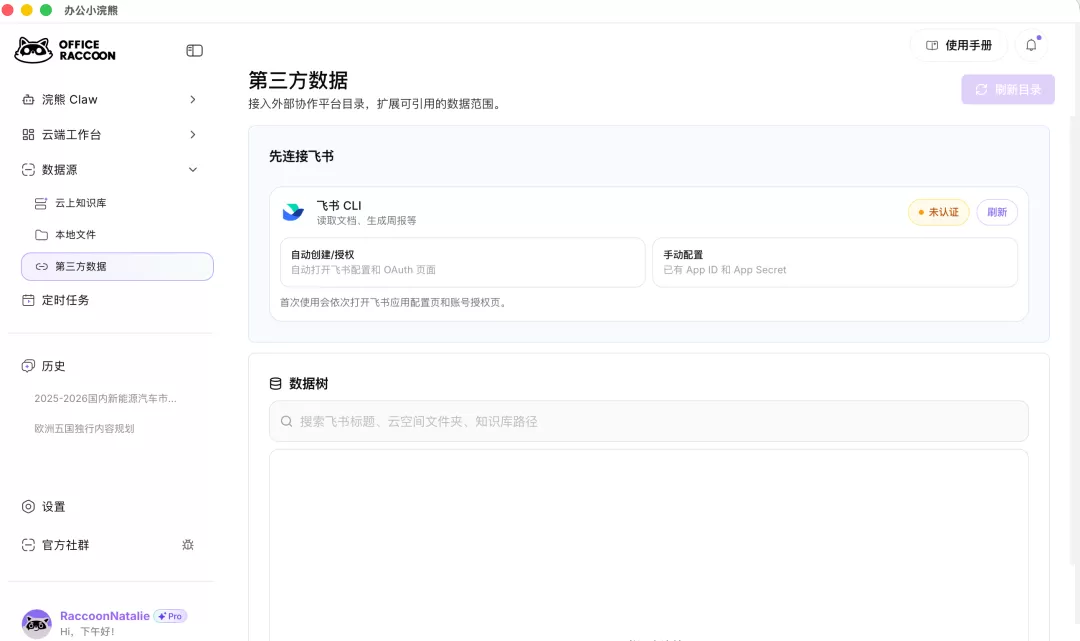
Task: Click the 云上知识库 server icon
Action: point(41,203)
